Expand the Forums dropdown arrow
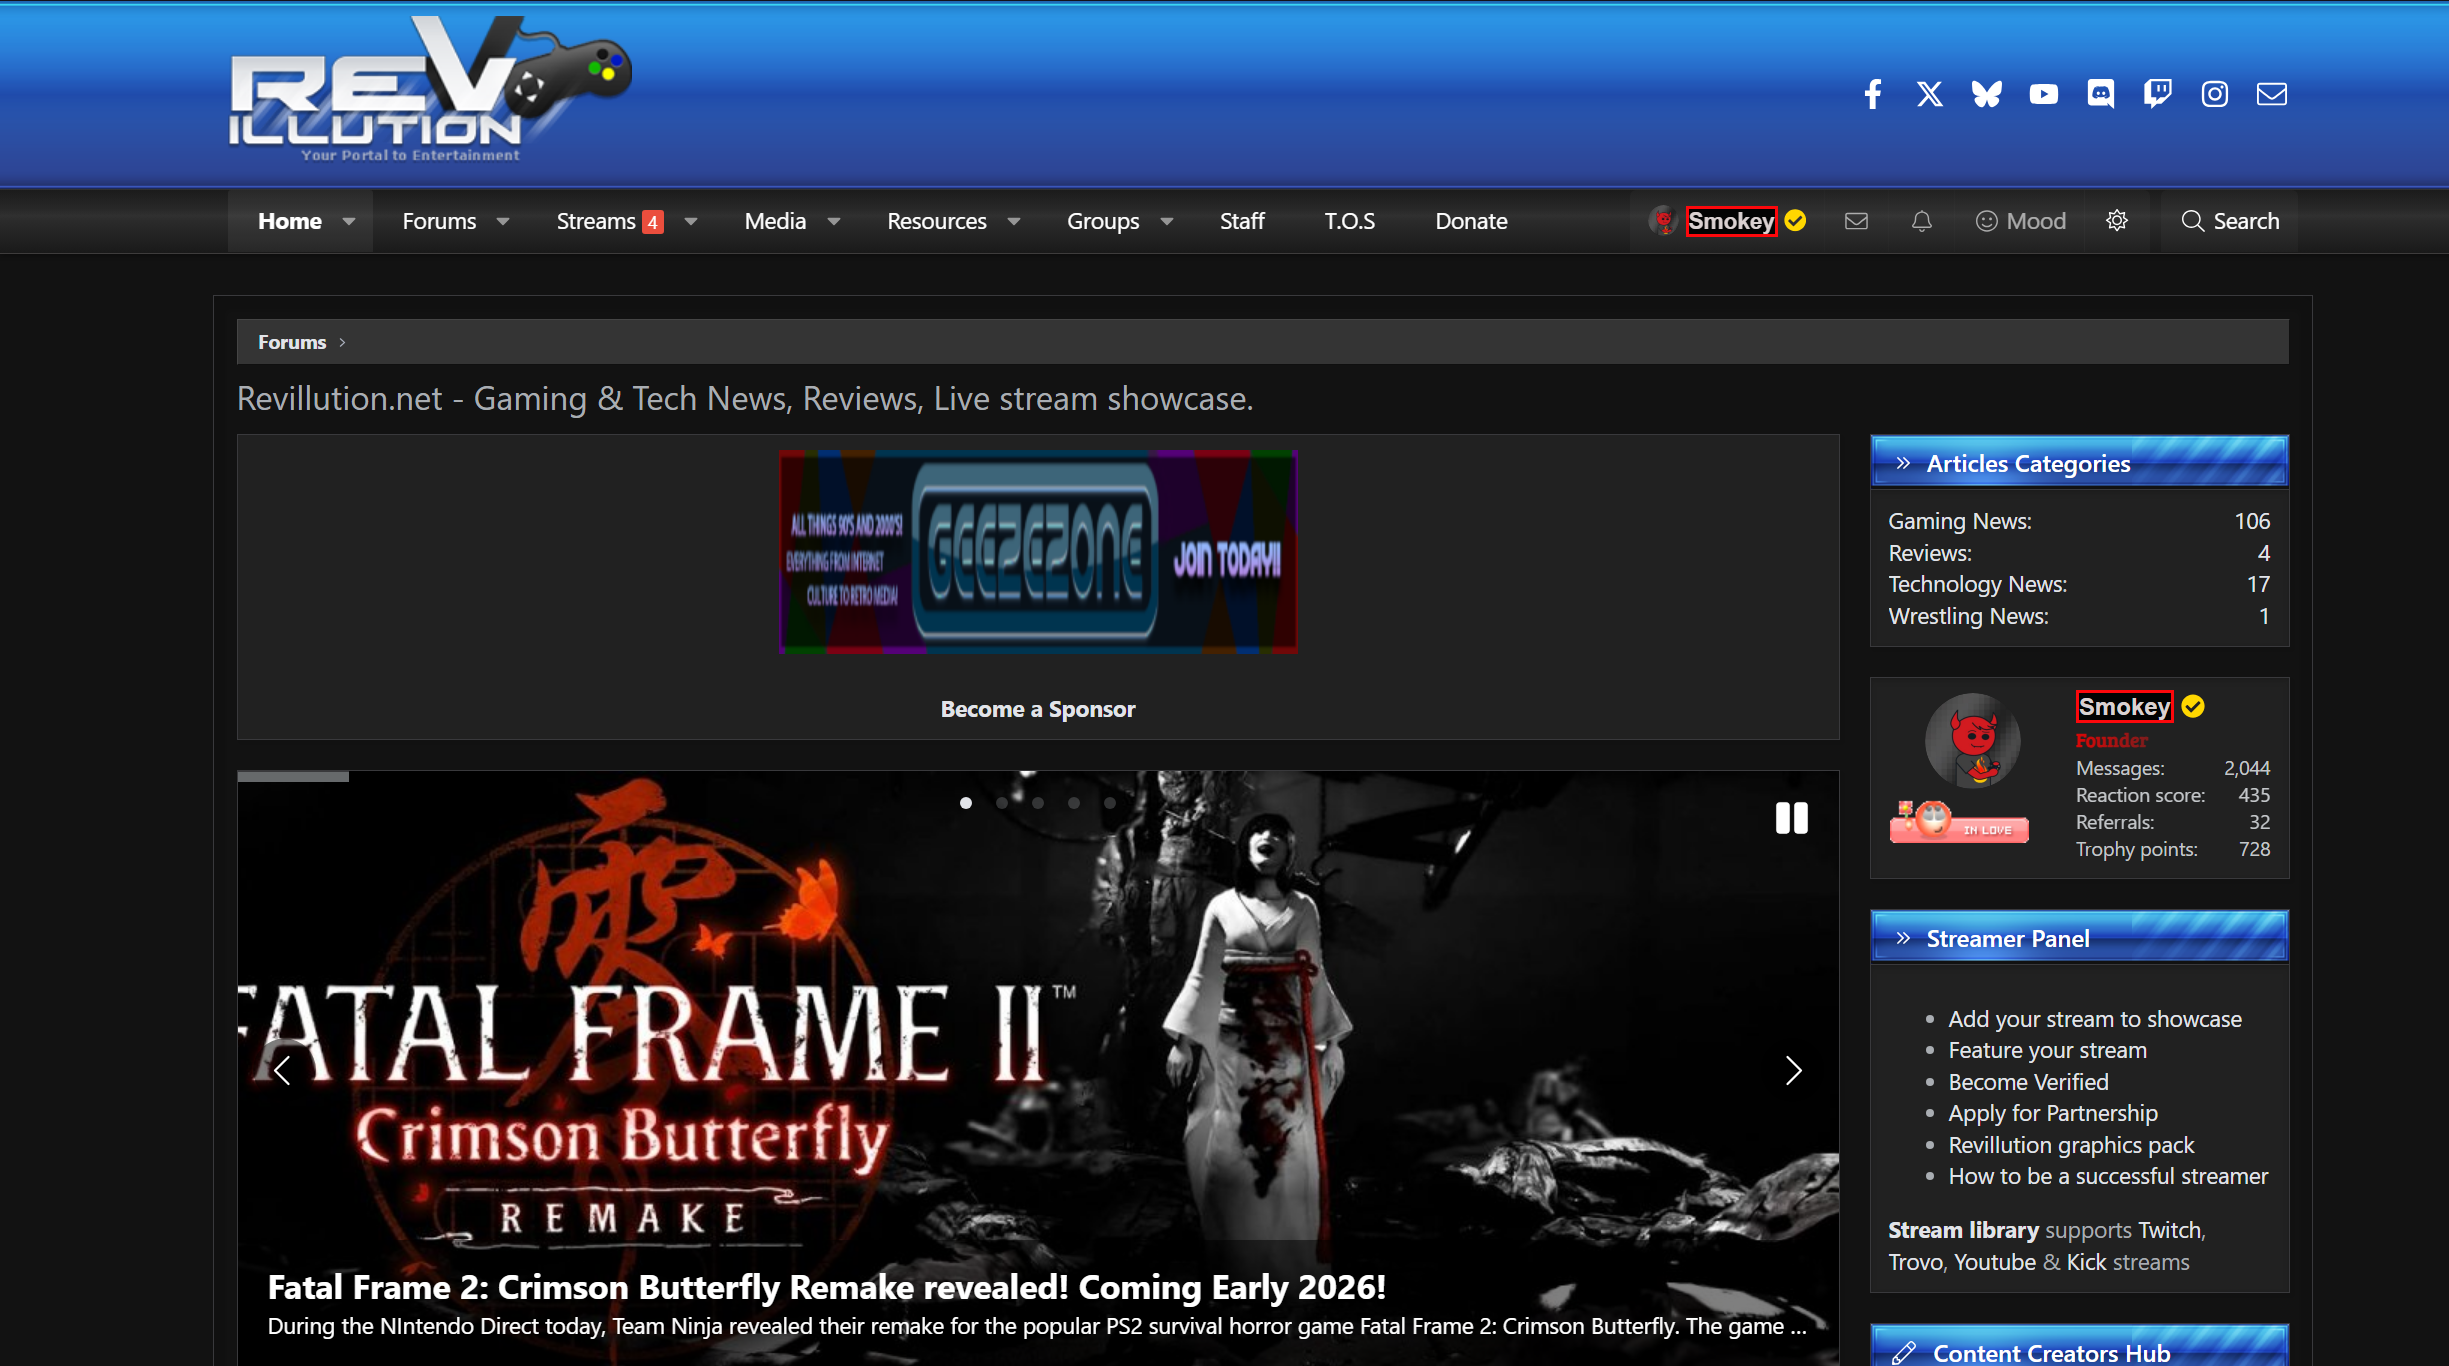This screenshot has width=2449, height=1366. tap(503, 221)
